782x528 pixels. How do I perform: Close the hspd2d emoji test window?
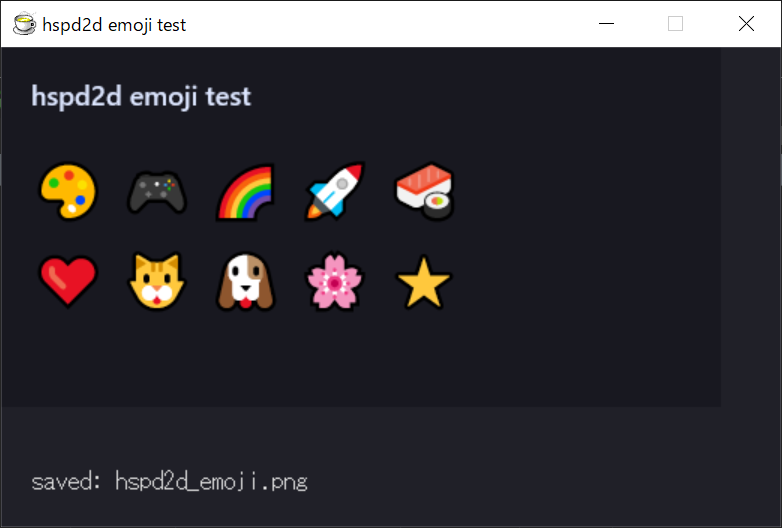tap(746, 24)
